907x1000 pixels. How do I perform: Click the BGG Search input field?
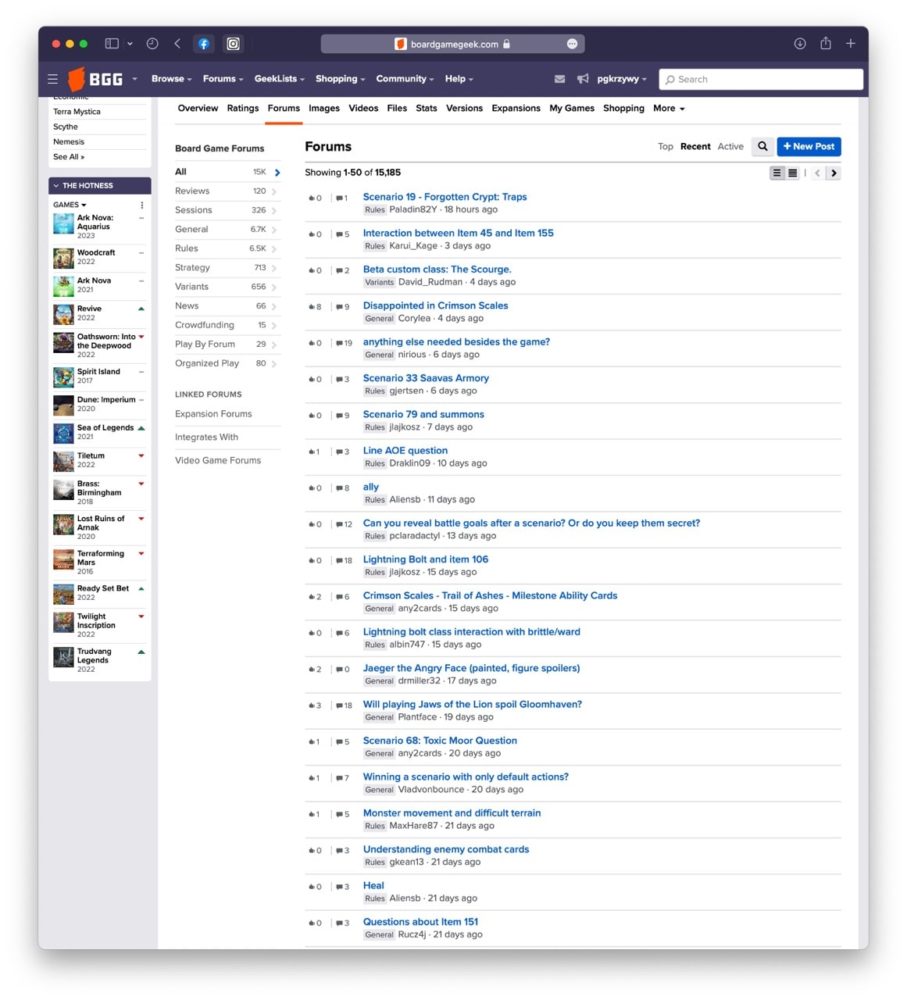click(x=761, y=79)
